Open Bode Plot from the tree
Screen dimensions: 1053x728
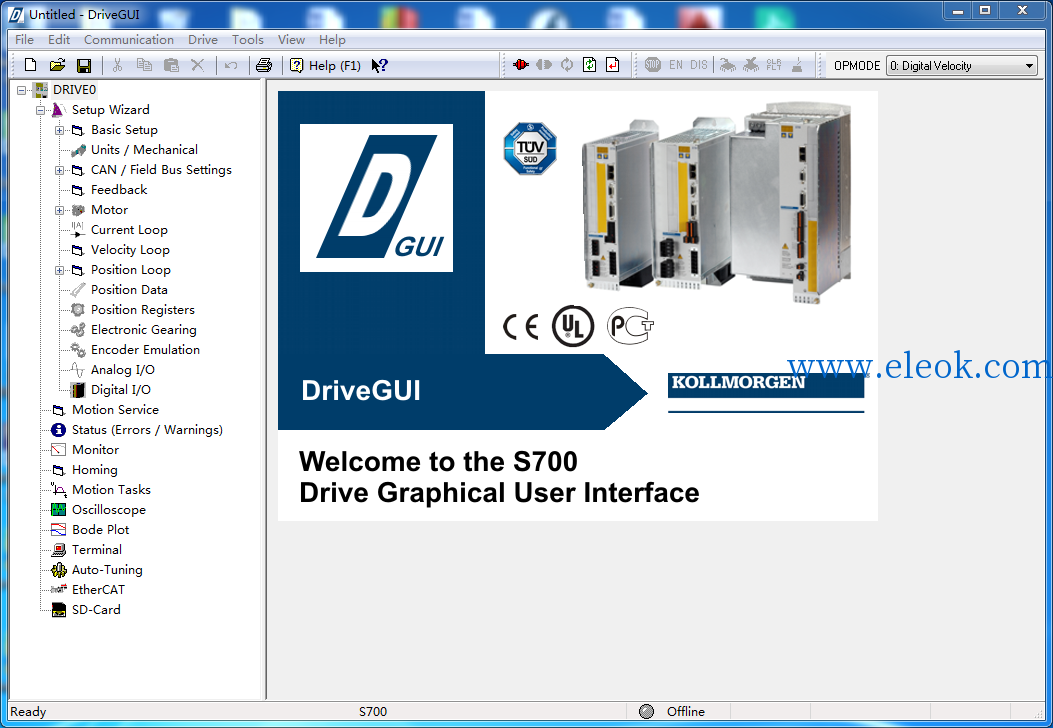pyautogui.click(x=101, y=530)
